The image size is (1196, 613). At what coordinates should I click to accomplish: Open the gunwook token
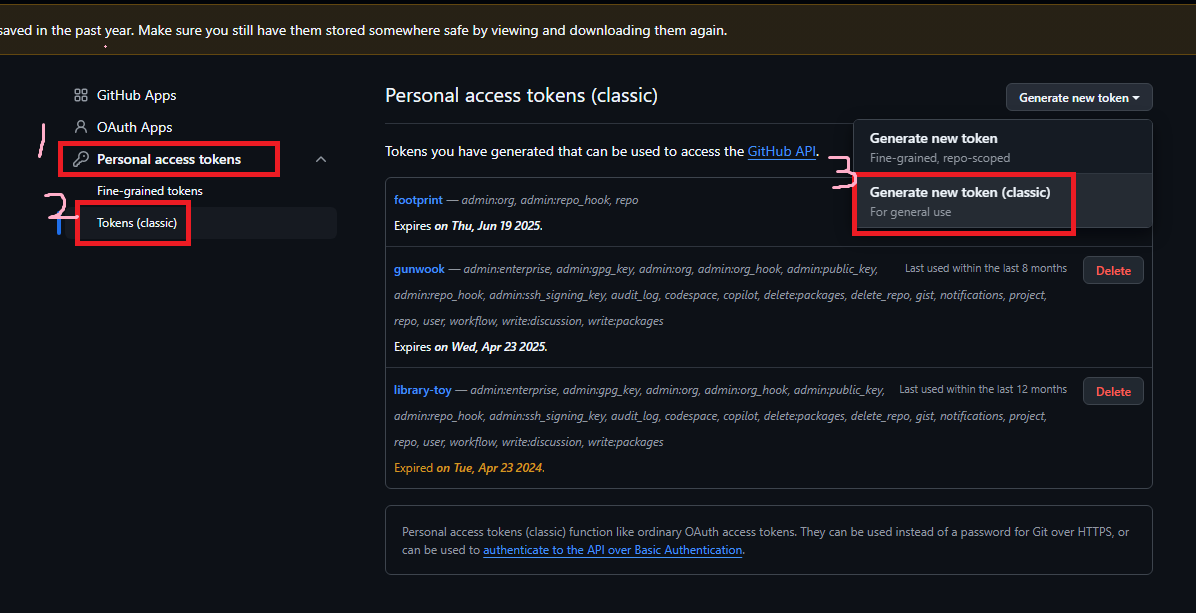(419, 269)
